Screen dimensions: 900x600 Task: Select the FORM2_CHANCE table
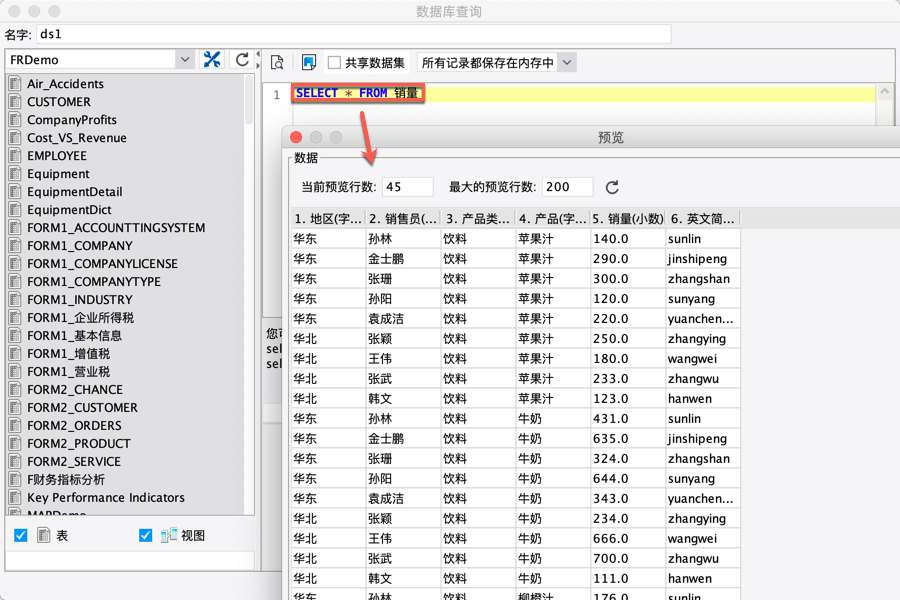(75, 389)
